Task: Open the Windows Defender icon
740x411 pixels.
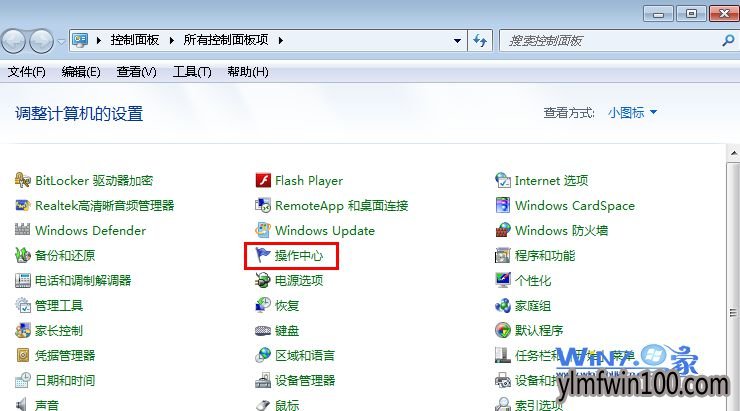Action: (24, 231)
